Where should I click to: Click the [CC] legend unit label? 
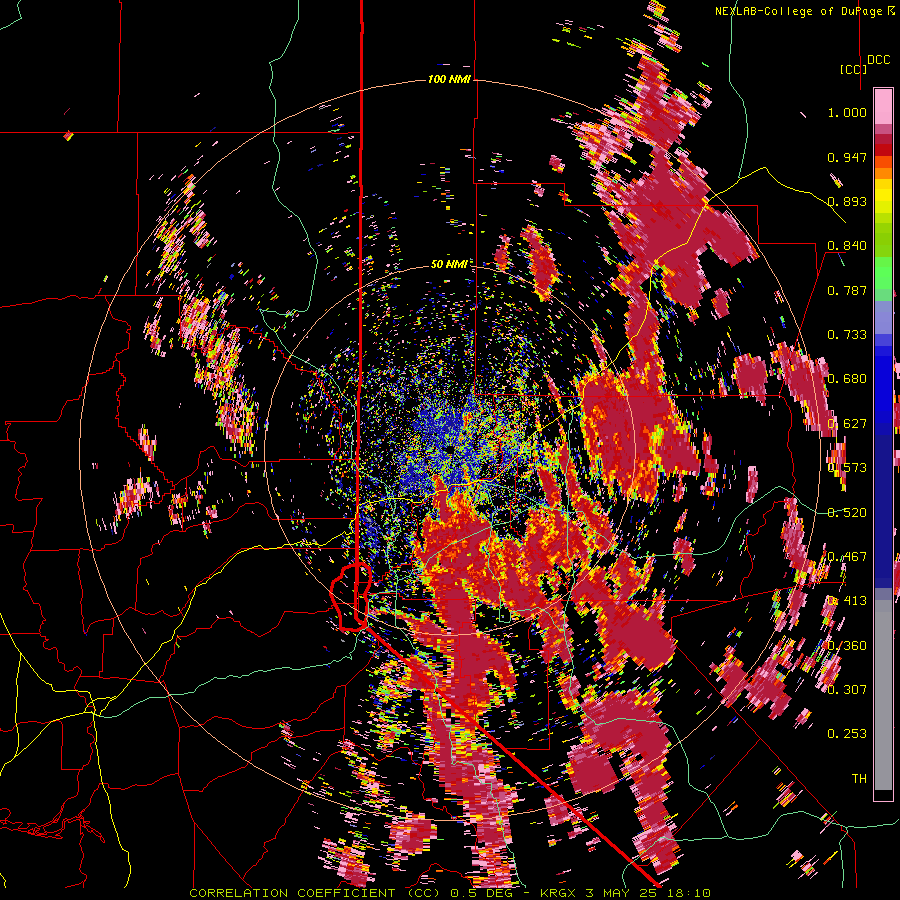(x=853, y=69)
